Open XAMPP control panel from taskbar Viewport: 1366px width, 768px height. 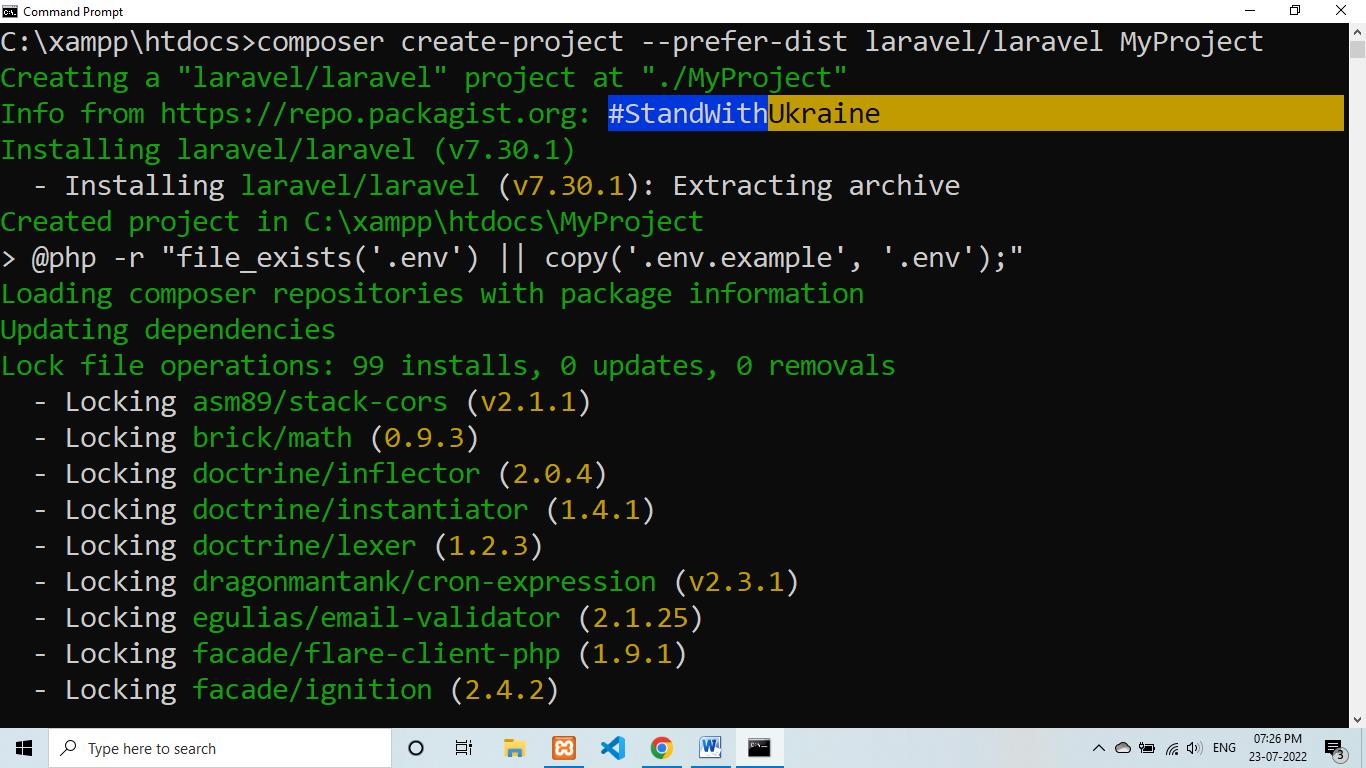[563, 748]
